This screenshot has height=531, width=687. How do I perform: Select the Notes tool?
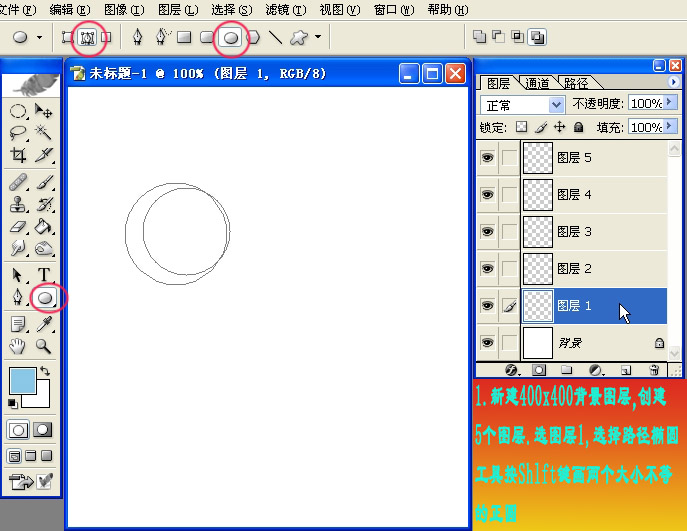tap(18, 325)
